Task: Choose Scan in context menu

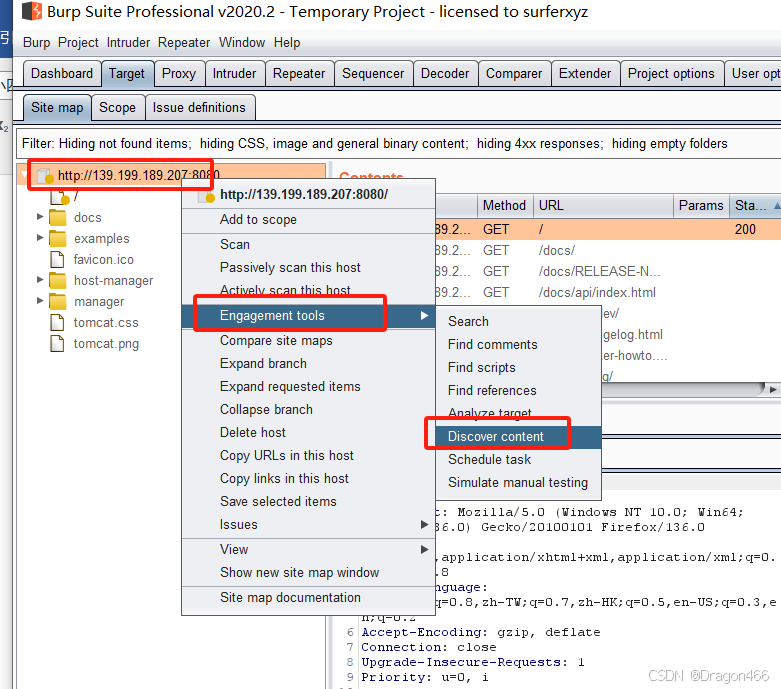Action: [308, 245]
